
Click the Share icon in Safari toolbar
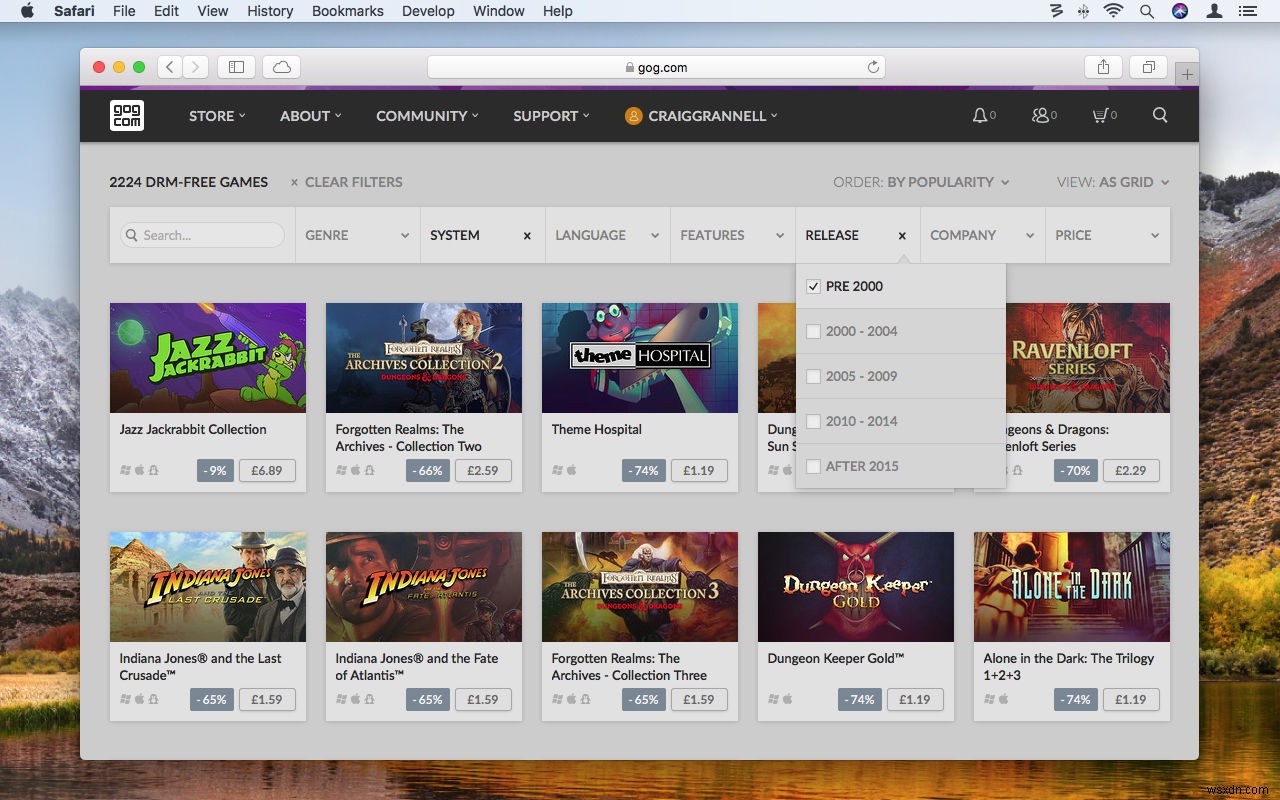pos(1103,66)
